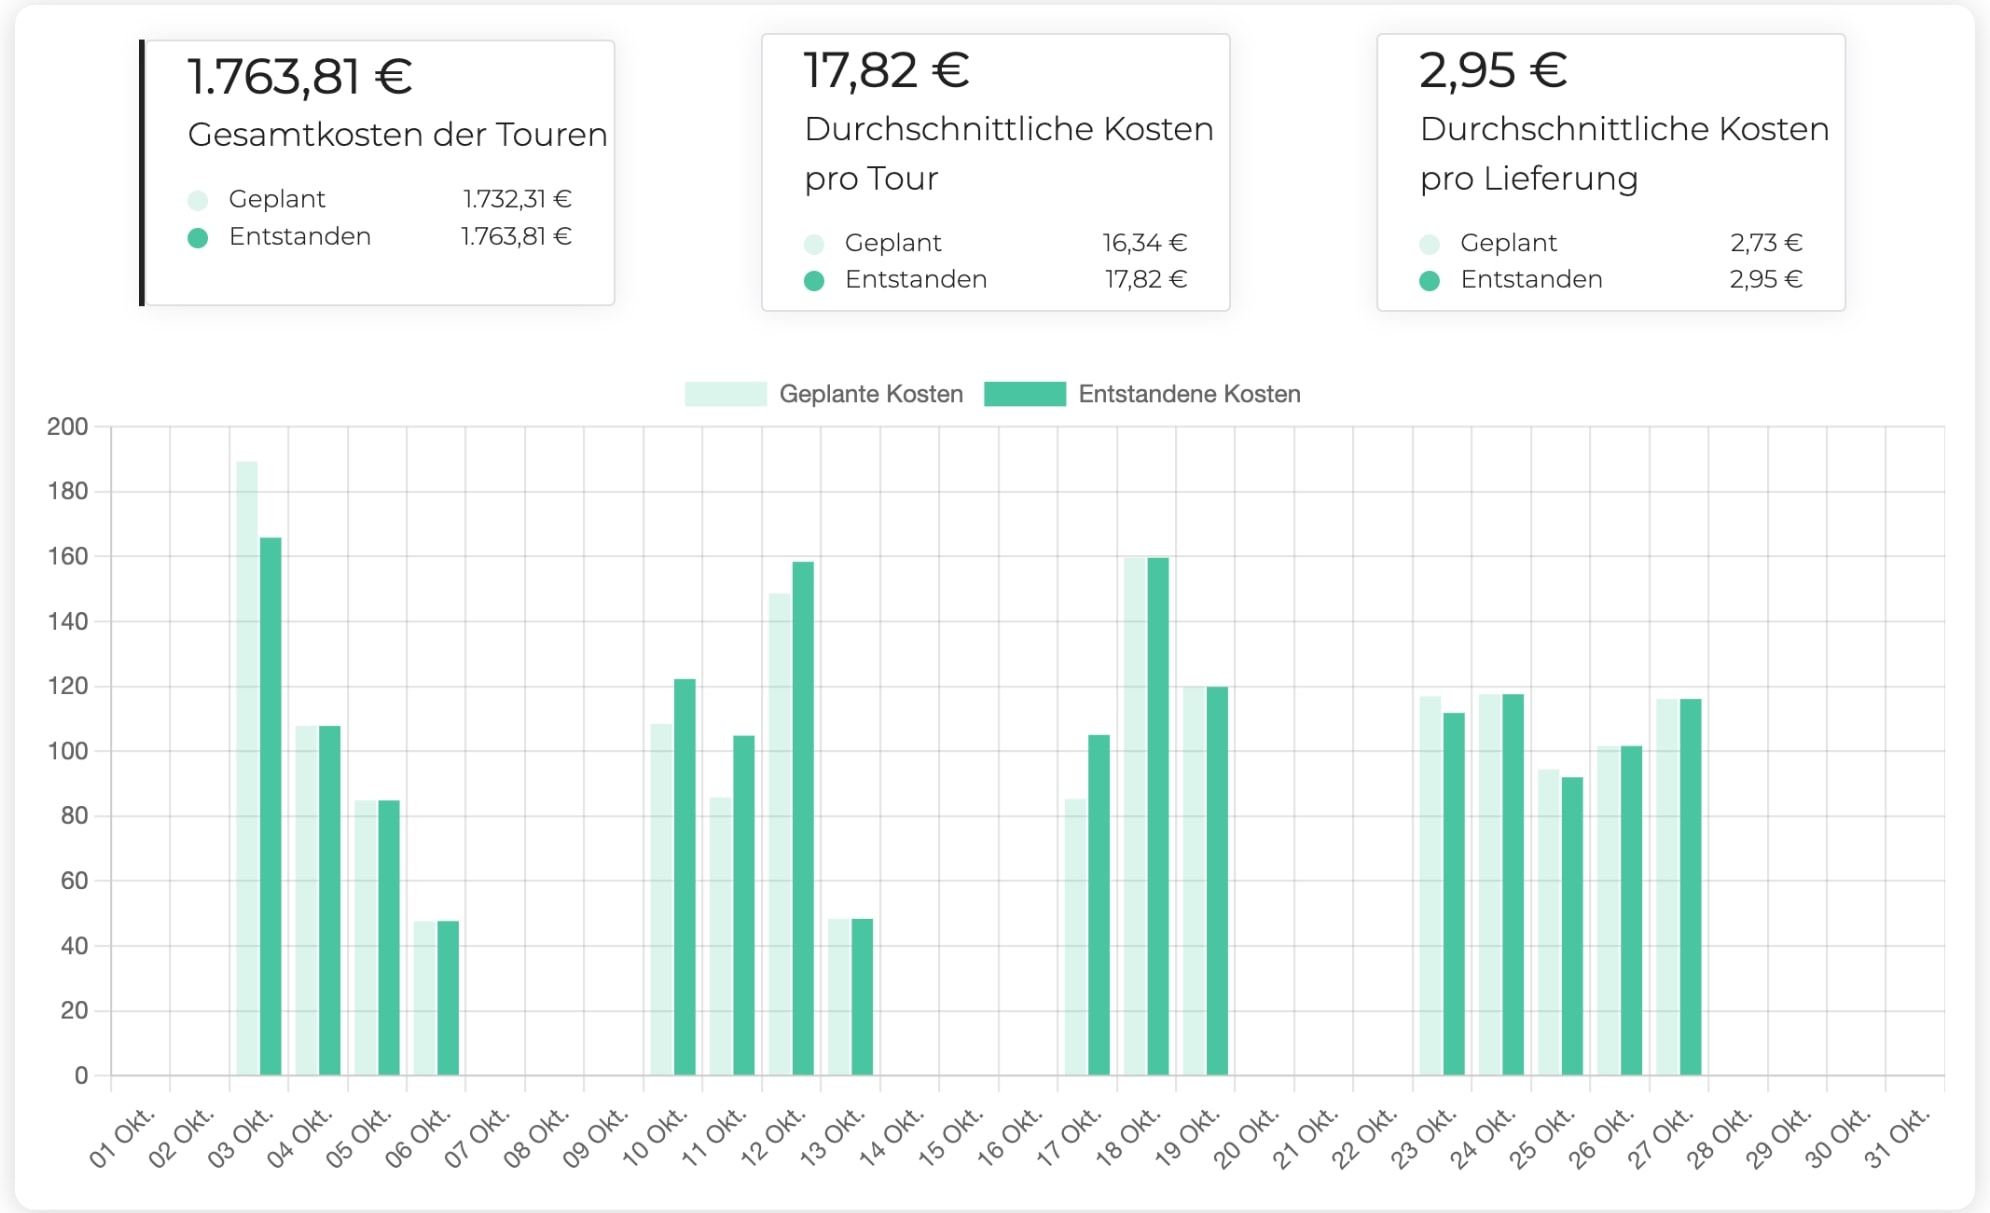The height and width of the screenshot is (1213, 1990).
Task: Click the 1.763,81 € total value
Action: click(295, 75)
